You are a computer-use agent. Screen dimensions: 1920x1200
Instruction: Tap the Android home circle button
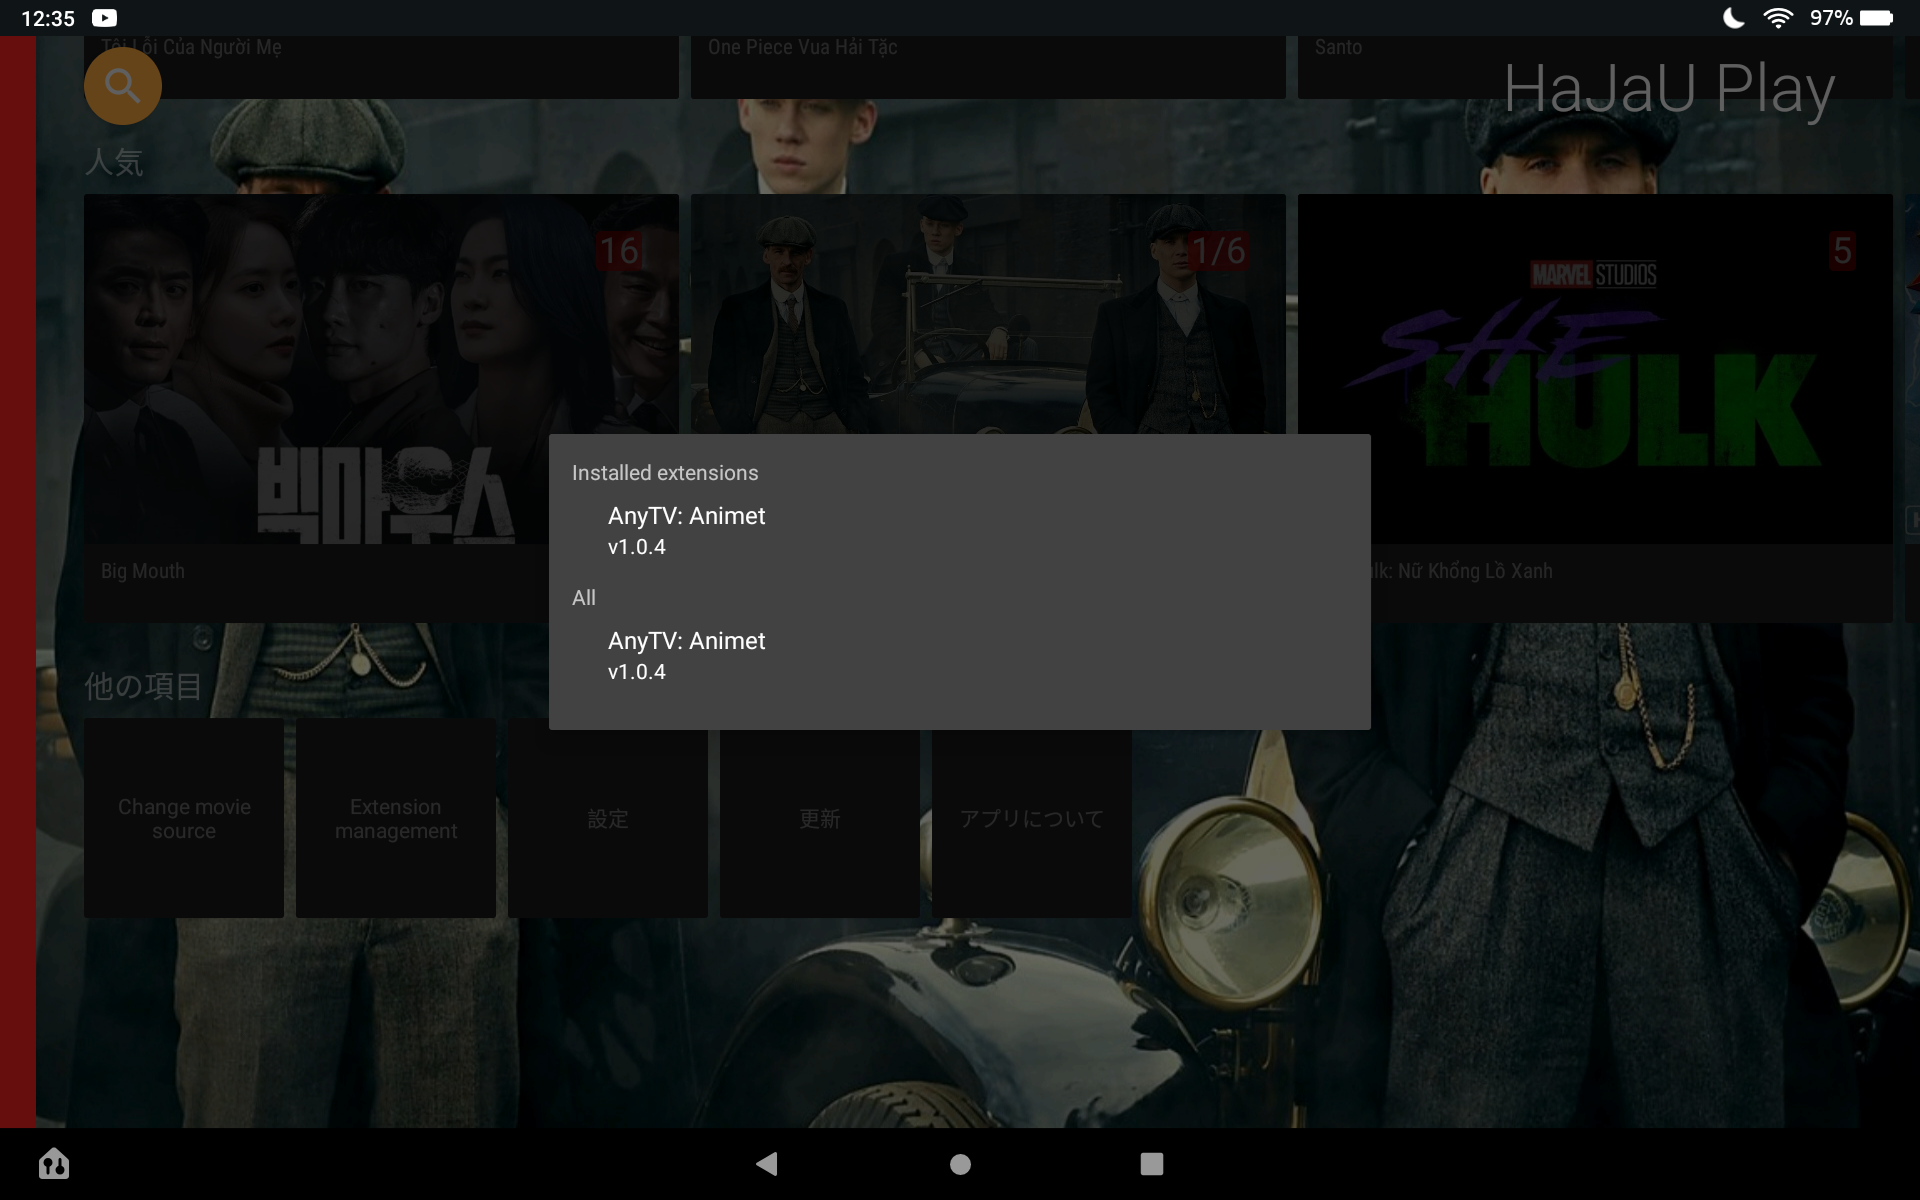point(960,1164)
